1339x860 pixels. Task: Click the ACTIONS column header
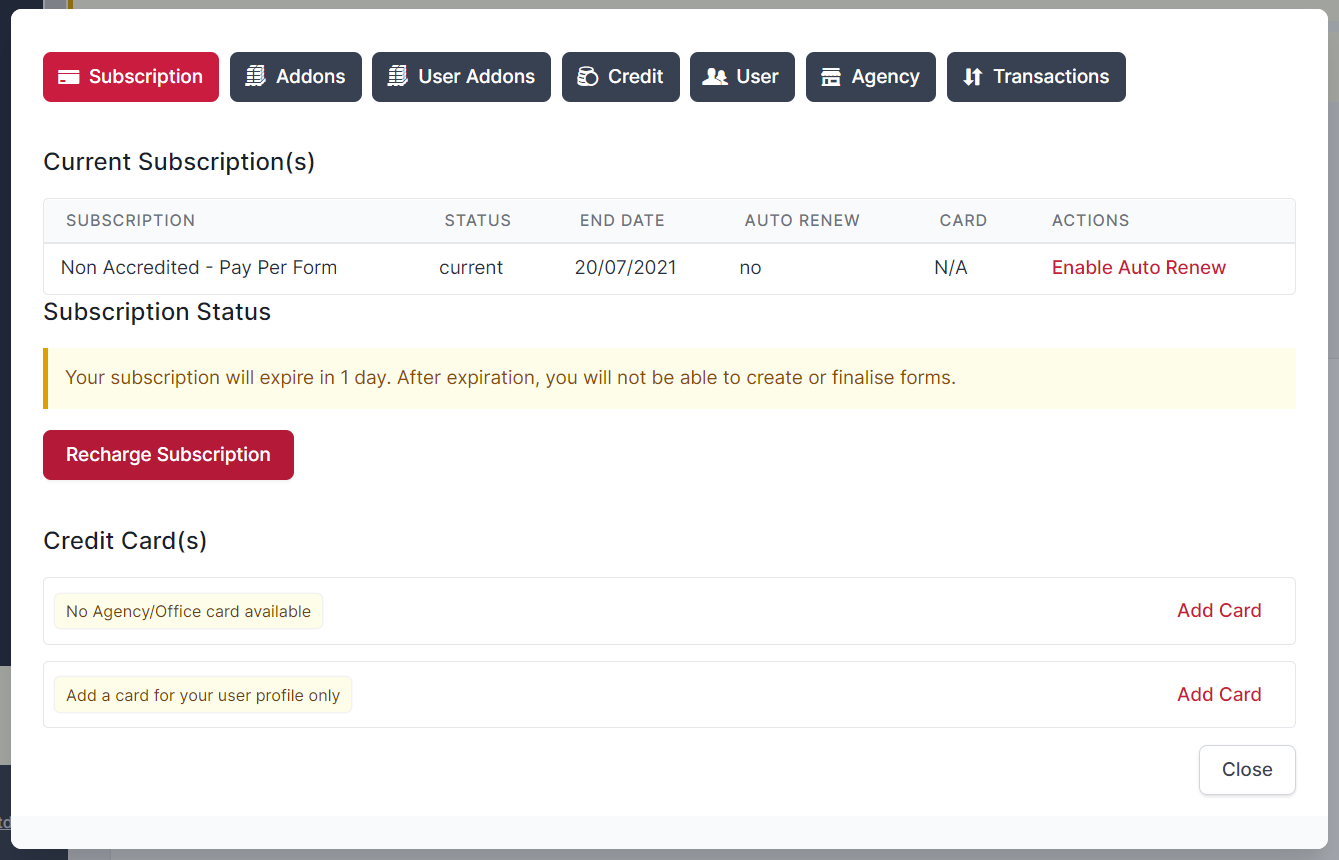pyautogui.click(x=1091, y=221)
